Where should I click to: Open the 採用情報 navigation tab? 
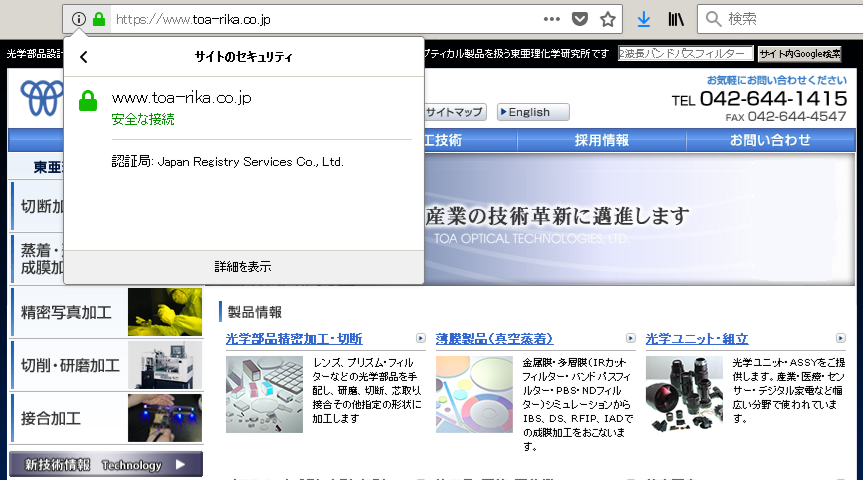602,140
